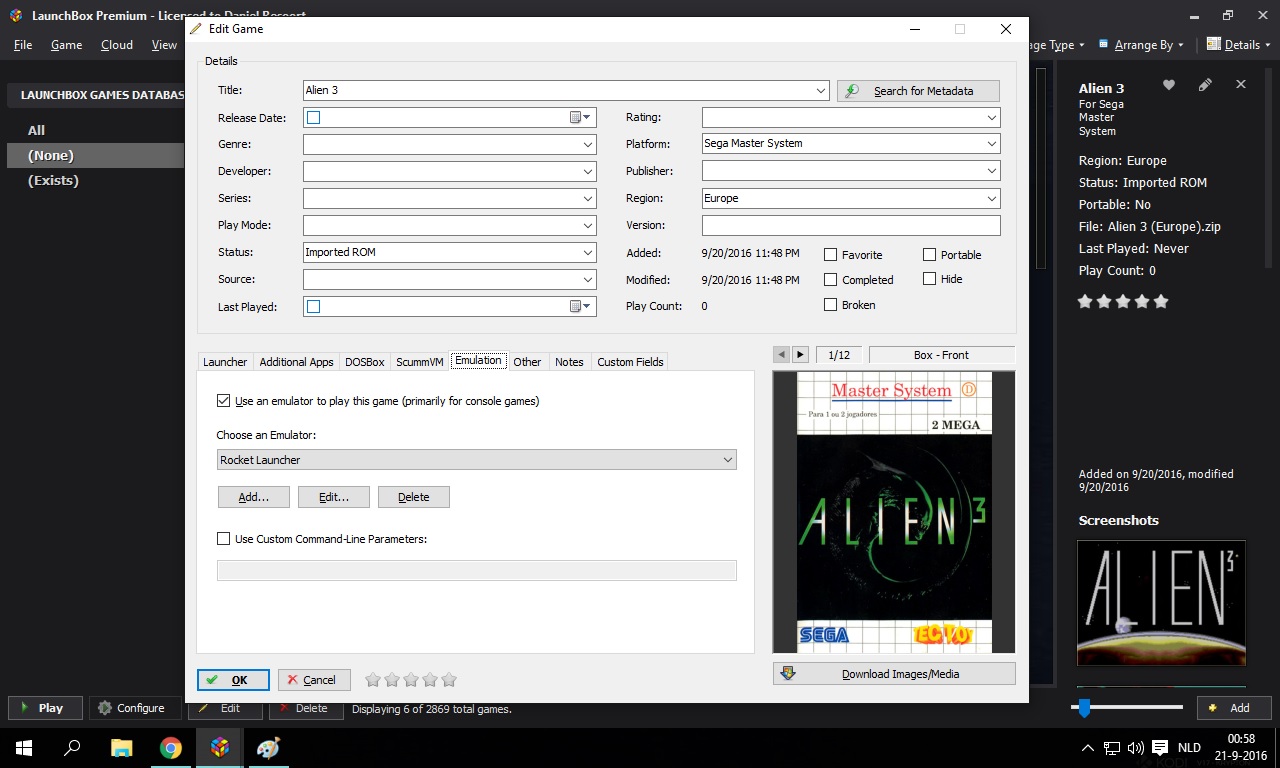This screenshot has width=1280, height=768.
Task: Enable Use Custom Command-Line Parameters
Action: (223, 539)
